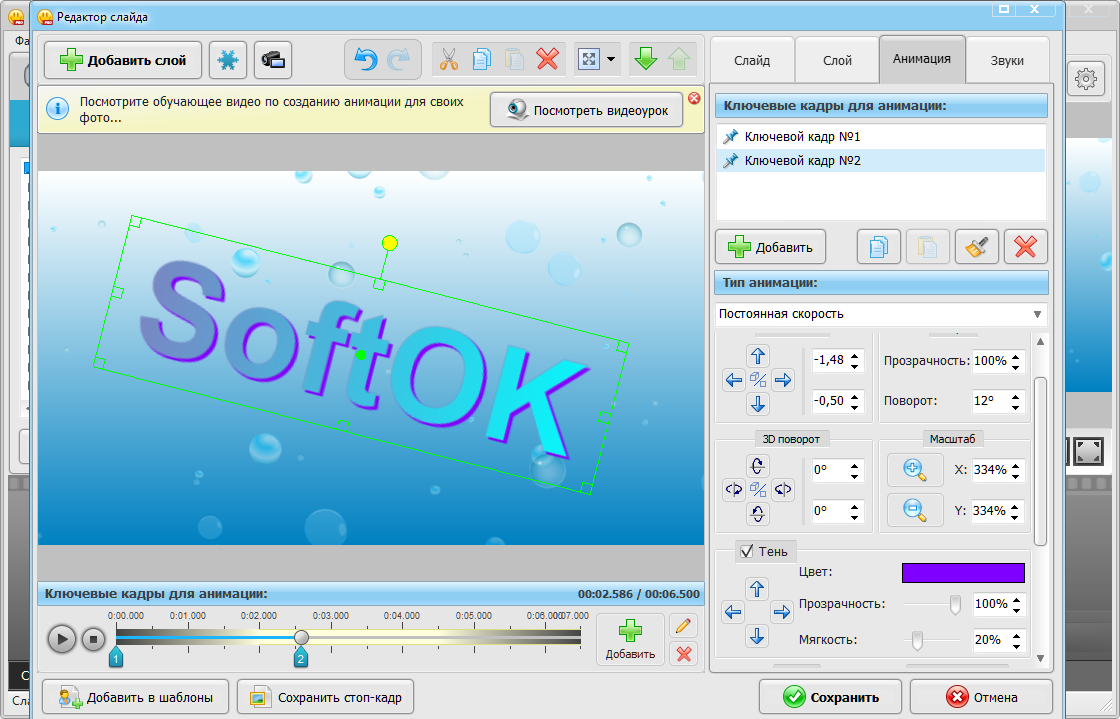Click Сохранить стоп-кадр button

point(326,698)
